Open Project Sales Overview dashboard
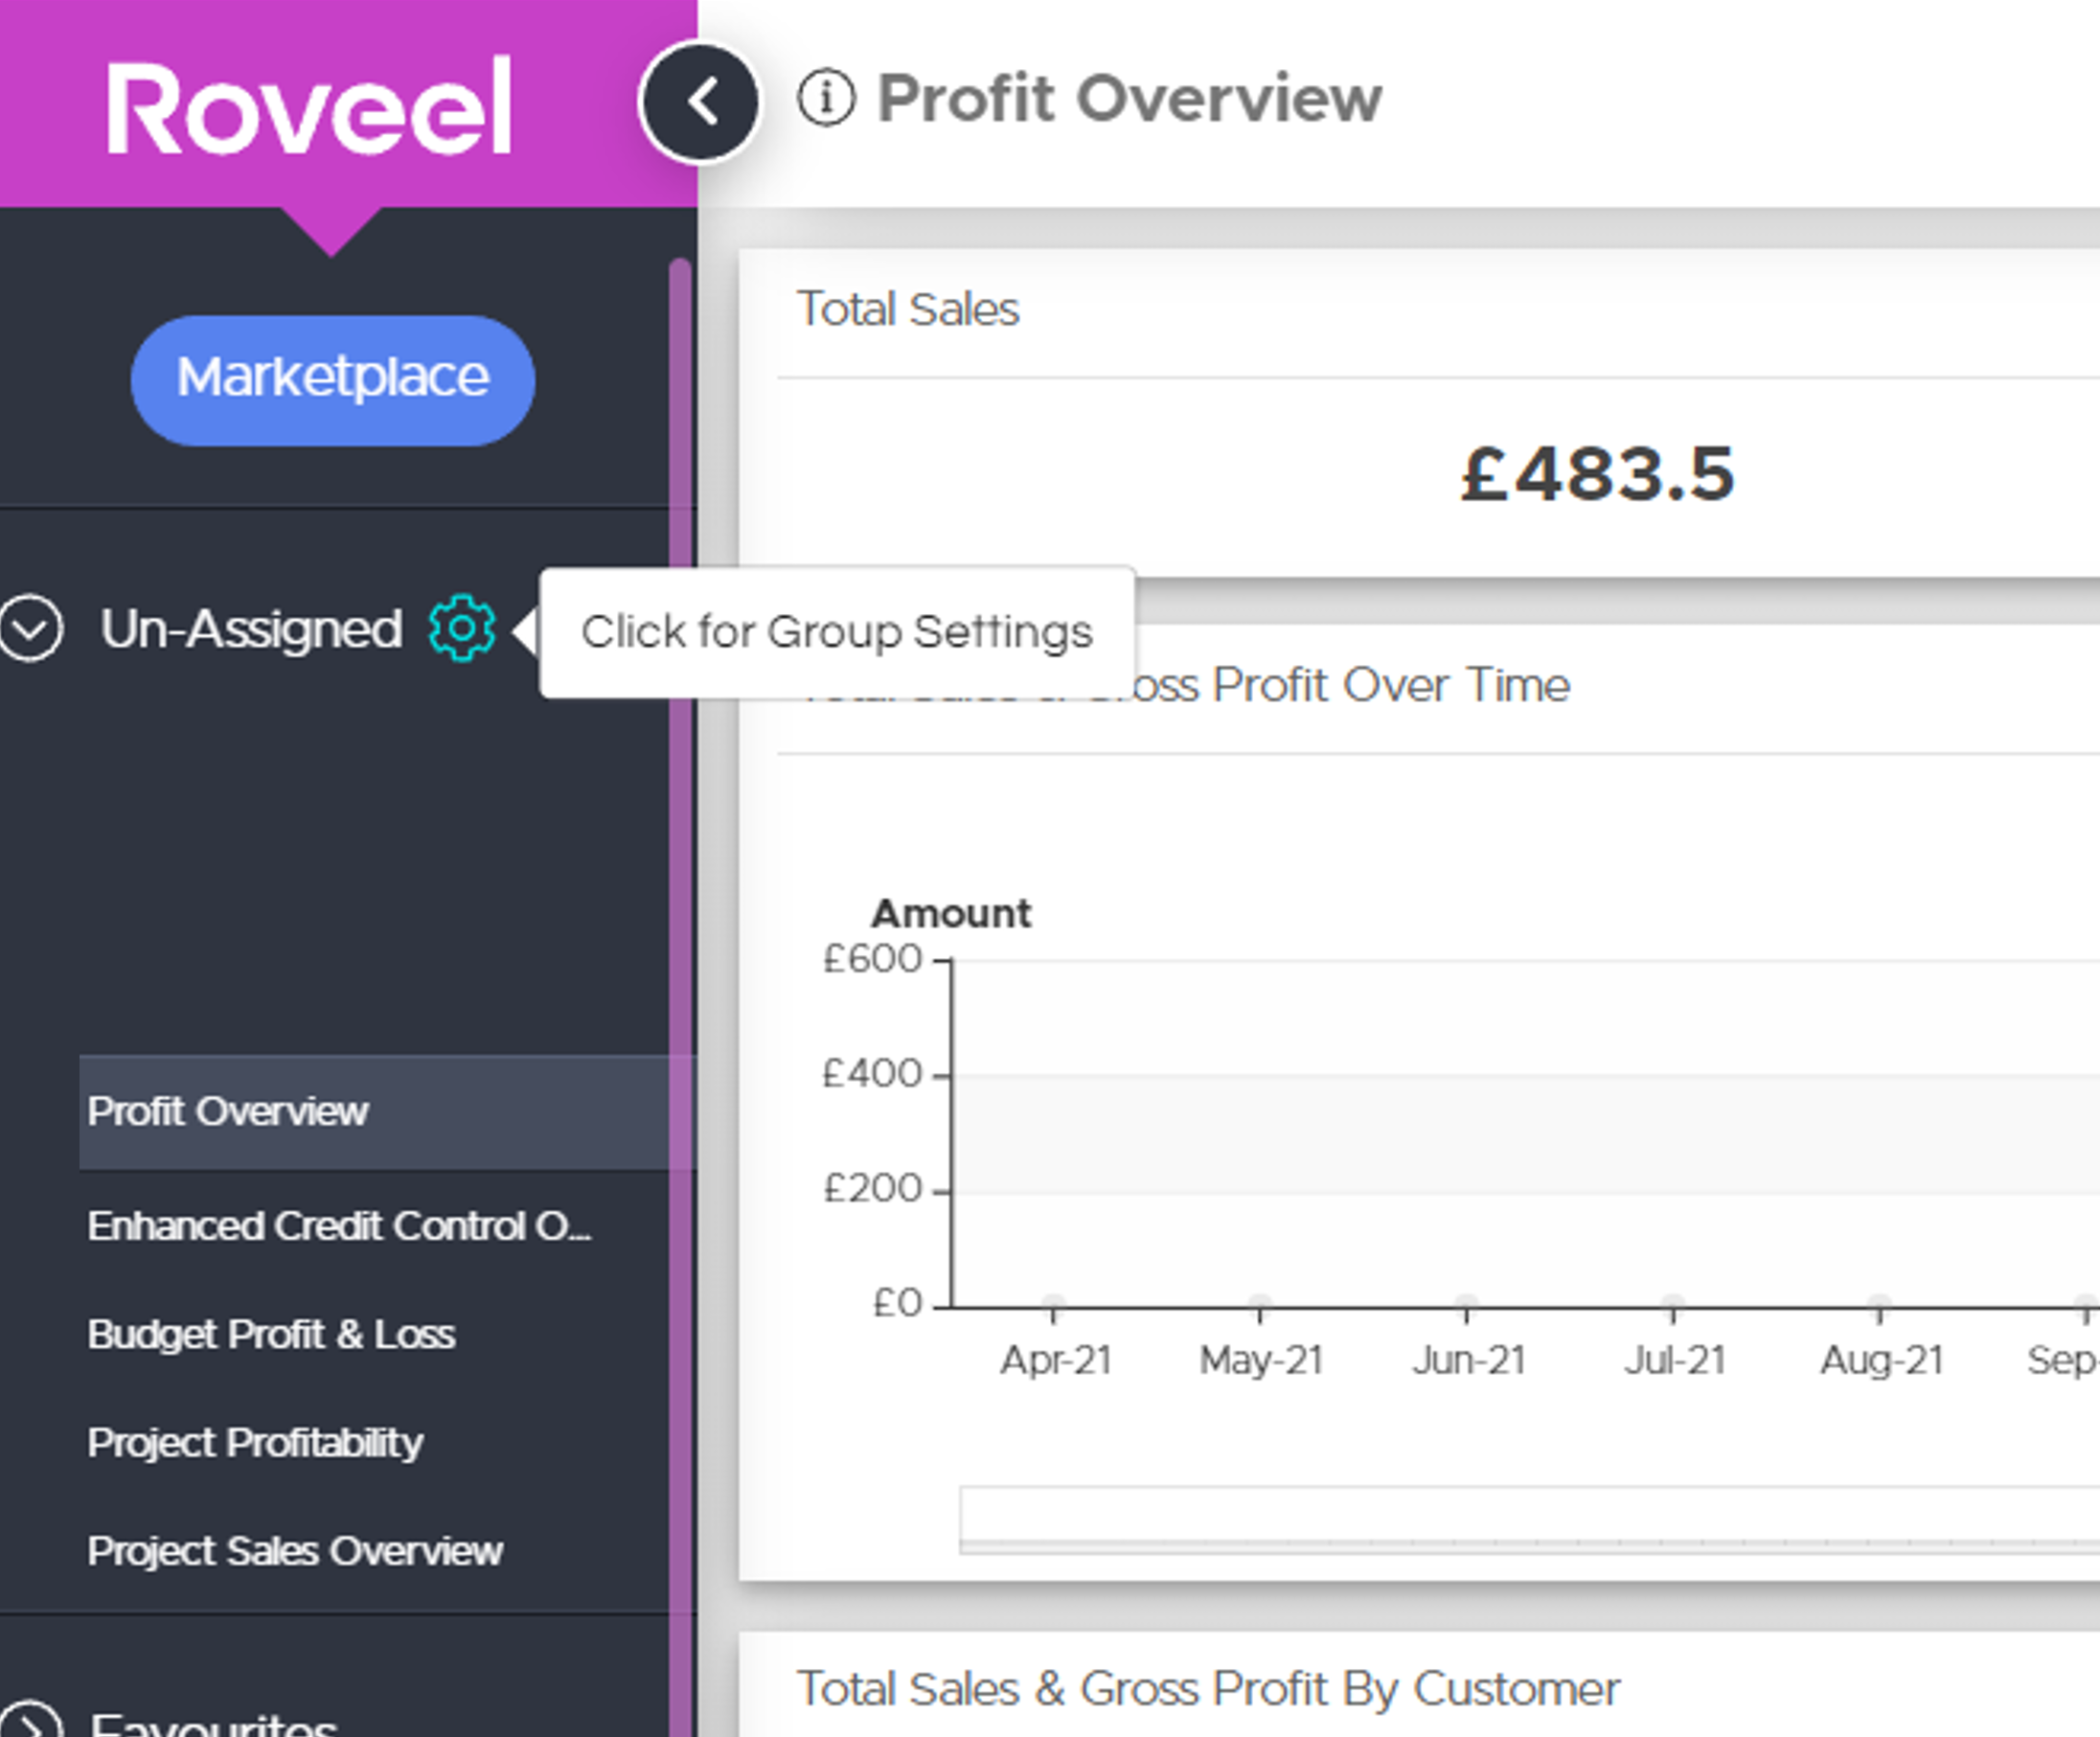Screen dimensions: 2100x1737 [x=295, y=1551]
